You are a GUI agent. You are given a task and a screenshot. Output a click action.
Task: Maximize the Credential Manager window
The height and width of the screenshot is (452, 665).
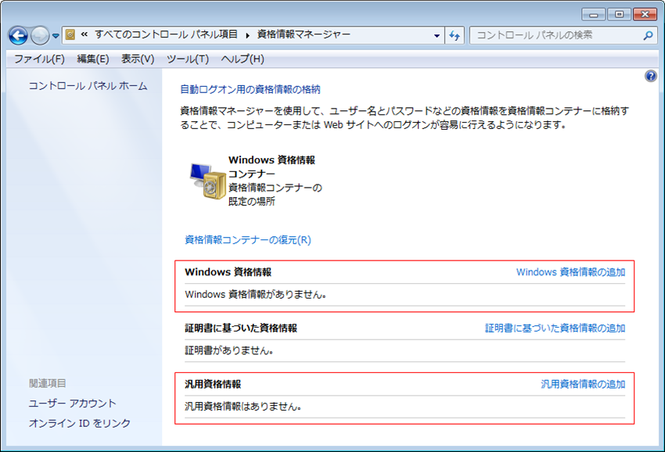pos(619,14)
